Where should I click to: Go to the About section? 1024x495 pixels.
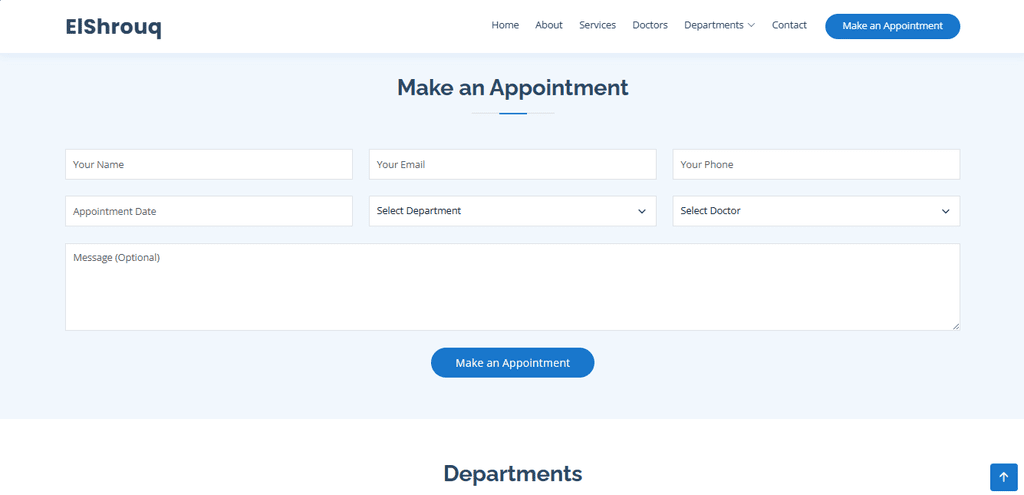(x=549, y=25)
